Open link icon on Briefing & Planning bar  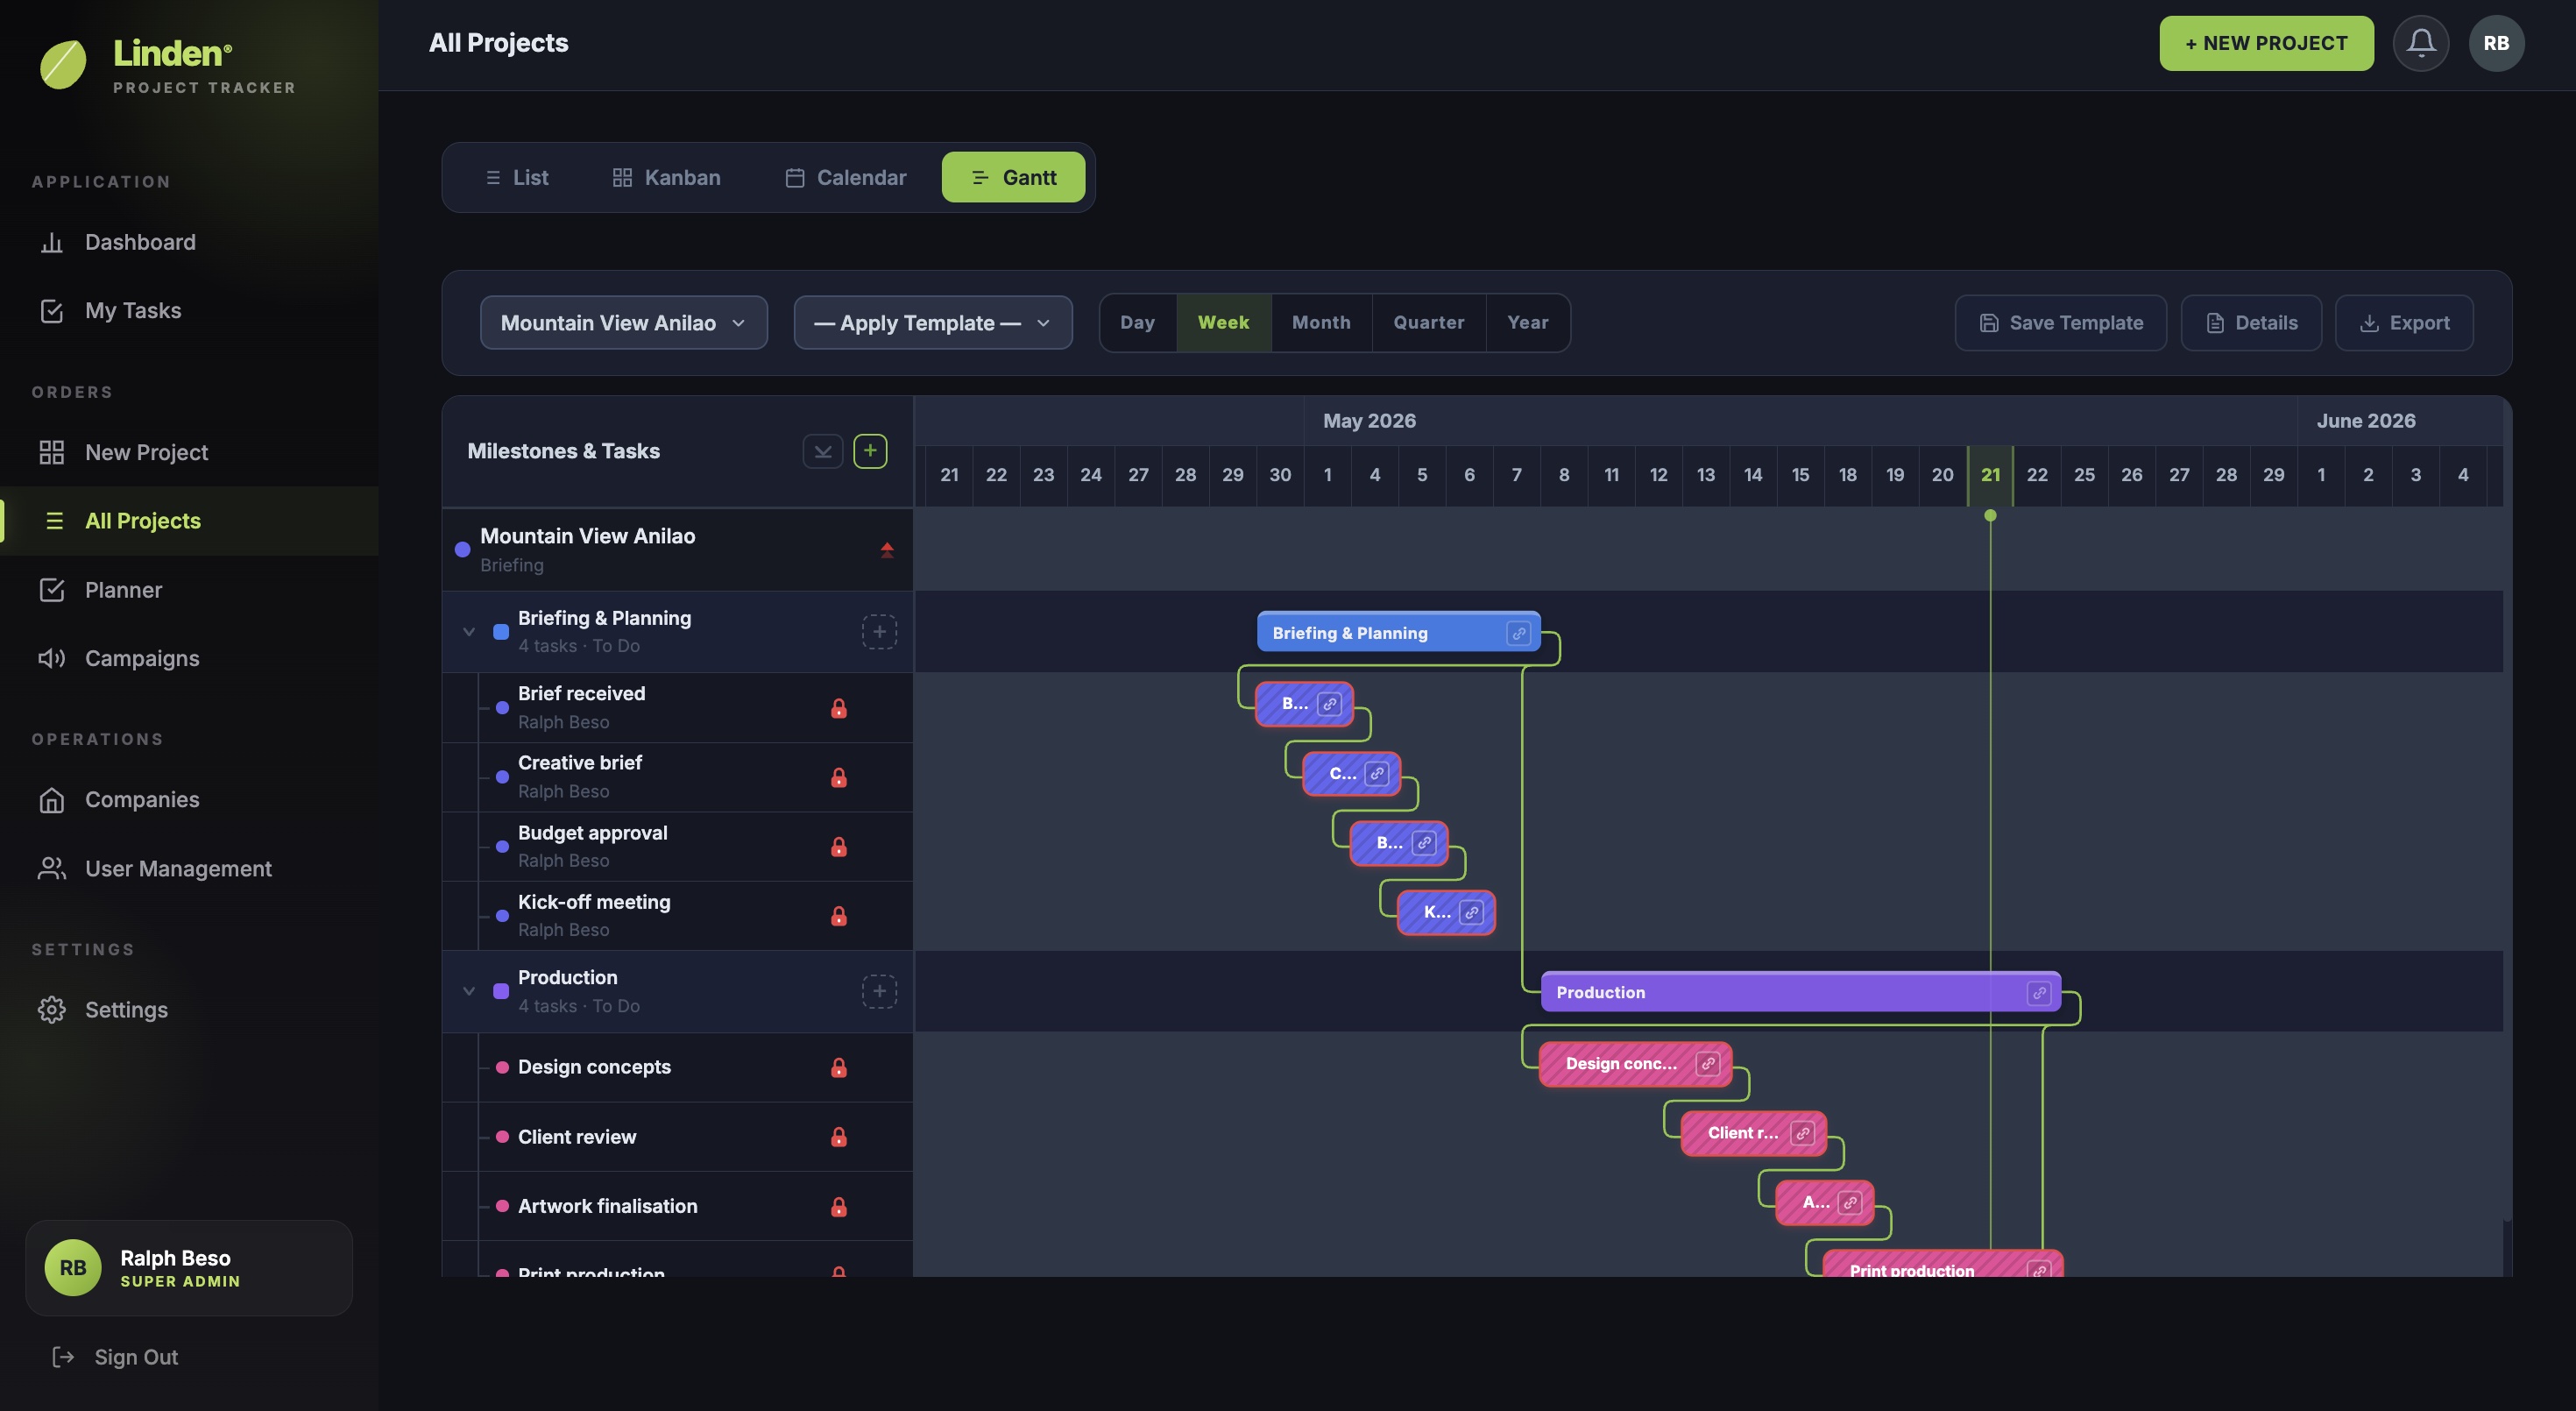point(1518,633)
